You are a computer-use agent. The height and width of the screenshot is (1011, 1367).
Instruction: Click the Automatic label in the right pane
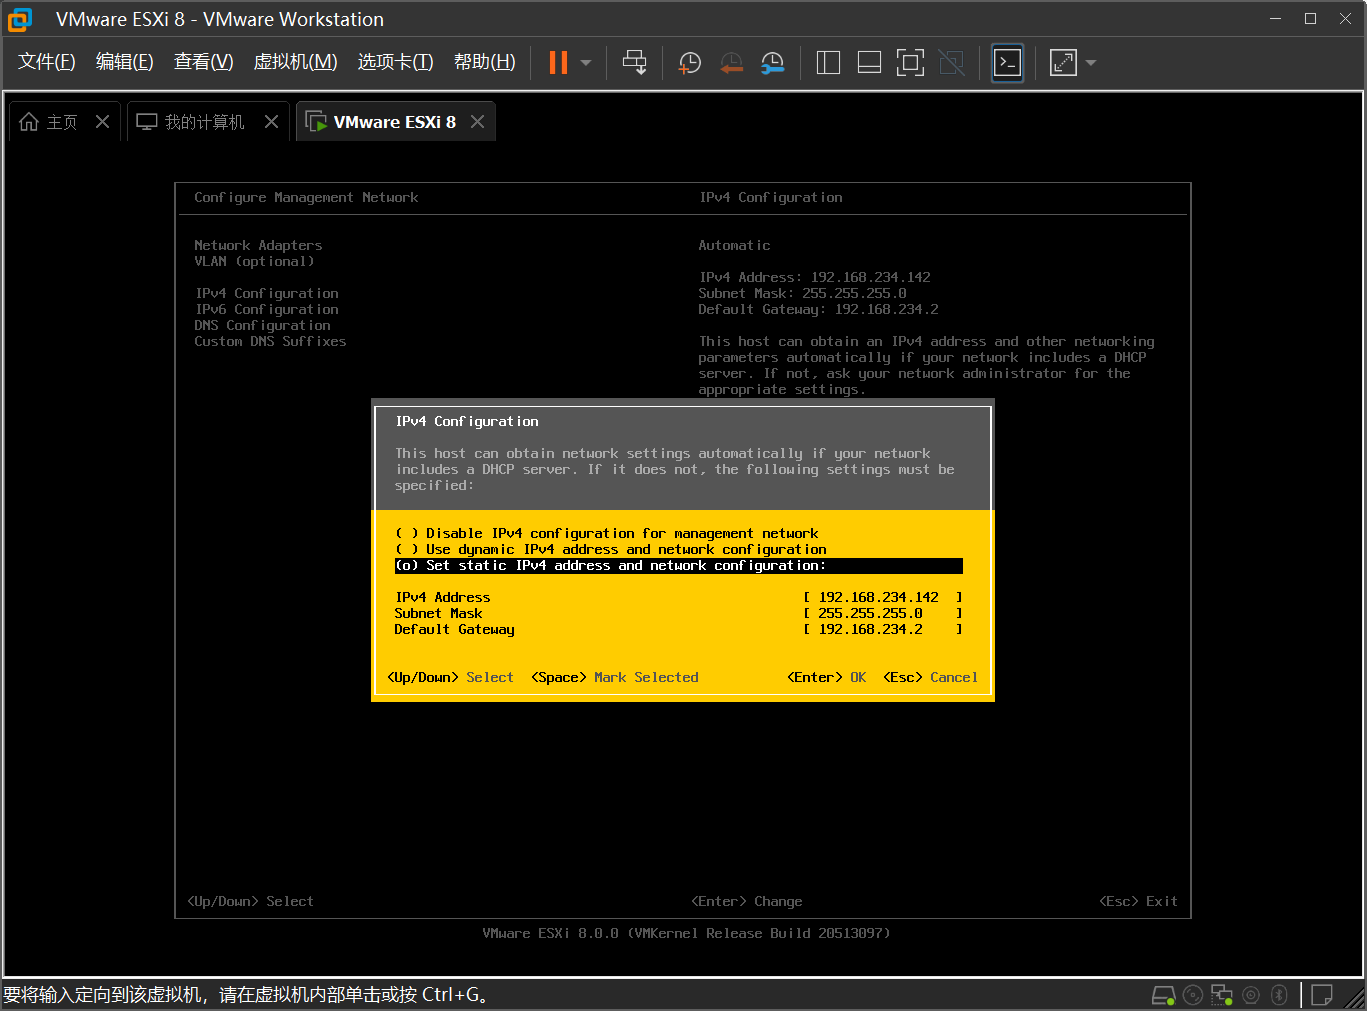(735, 245)
